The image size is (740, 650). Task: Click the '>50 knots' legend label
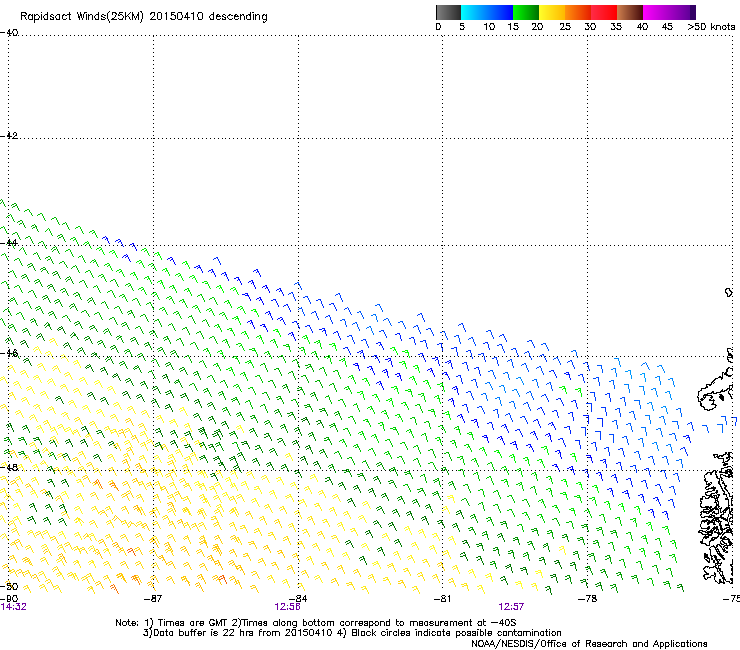(711, 27)
